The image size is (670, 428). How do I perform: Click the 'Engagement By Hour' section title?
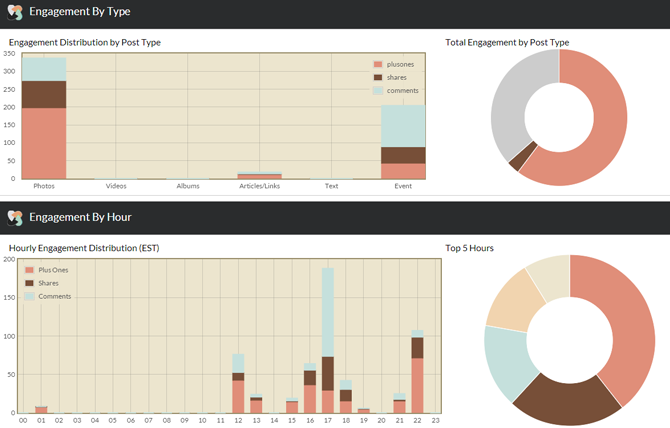80,217
